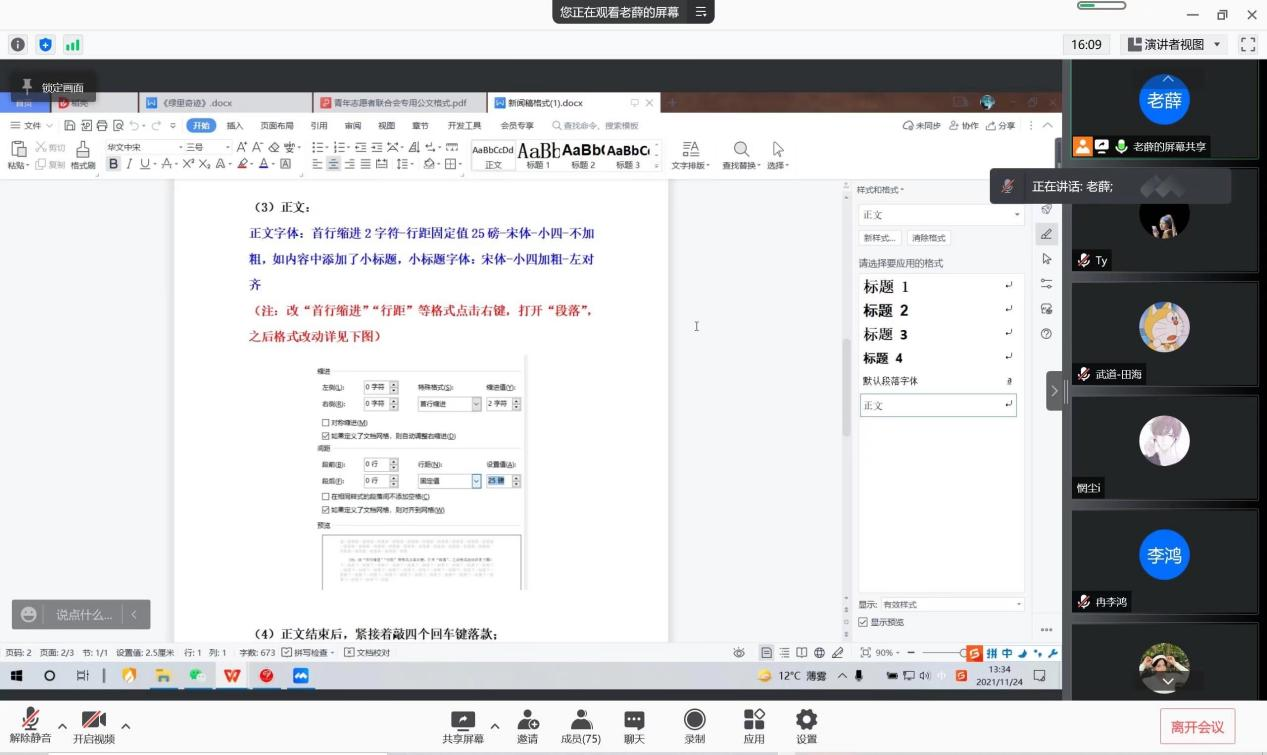Toggle the 拼写检查 status bar checkbox
The image size is (1267, 755).
coord(287,653)
